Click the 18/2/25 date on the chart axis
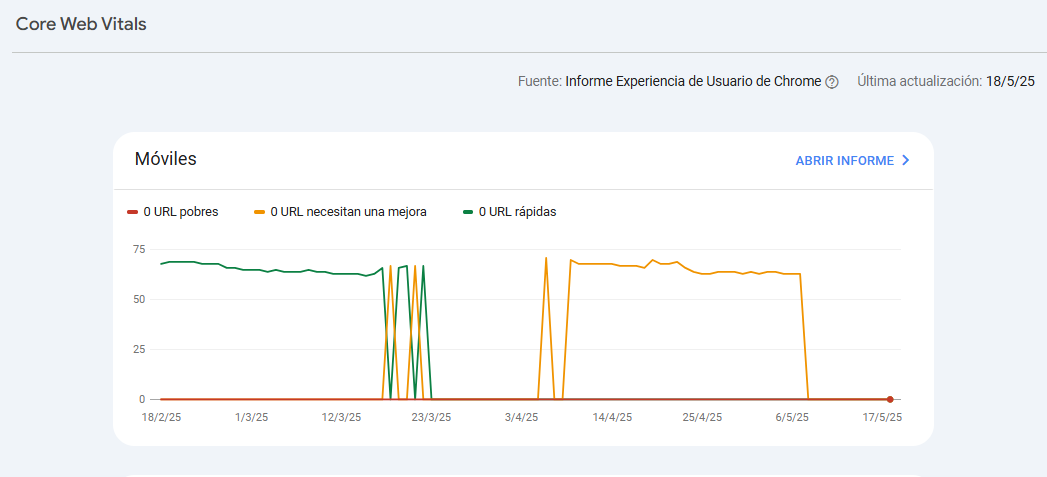Viewport: 1047px width, 477px height. (x=160, y=417)
